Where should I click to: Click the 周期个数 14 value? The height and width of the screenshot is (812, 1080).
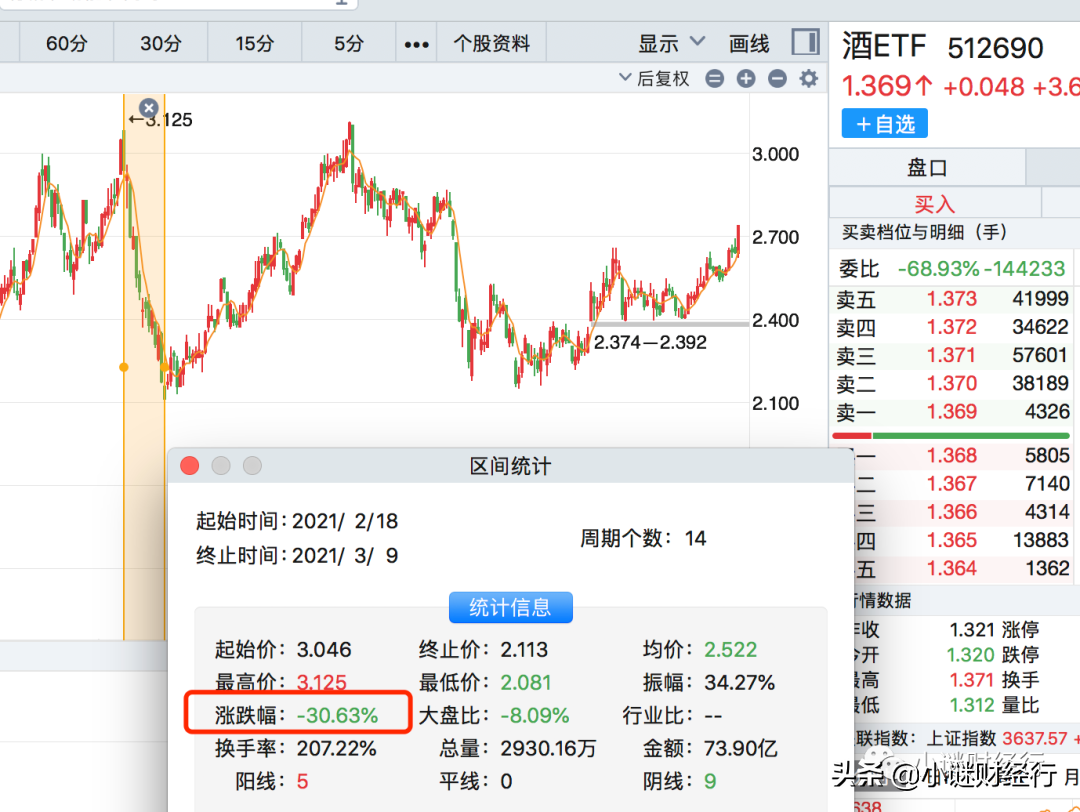coord(696,539)
